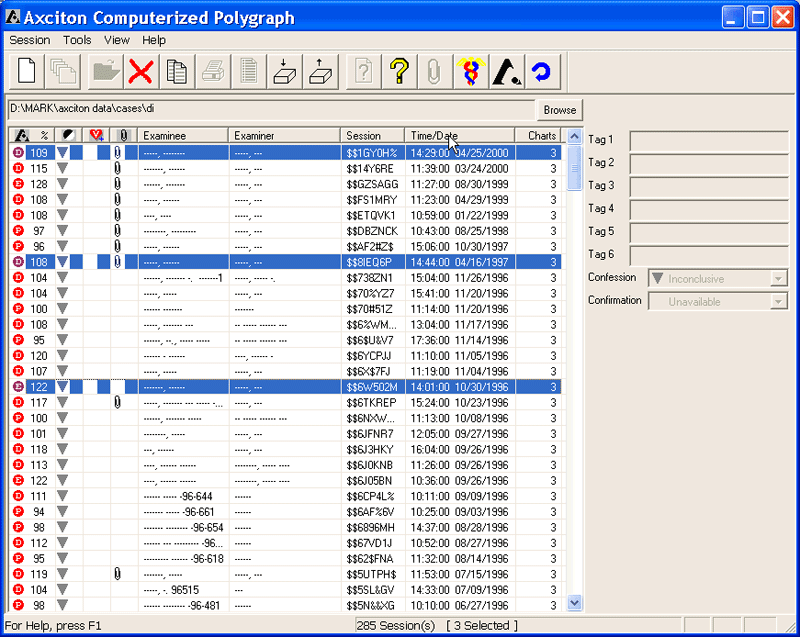Viewport: 800px width, 637px height.
Task: Click into the Tag 4 field
Action: [x=709, y=210]
